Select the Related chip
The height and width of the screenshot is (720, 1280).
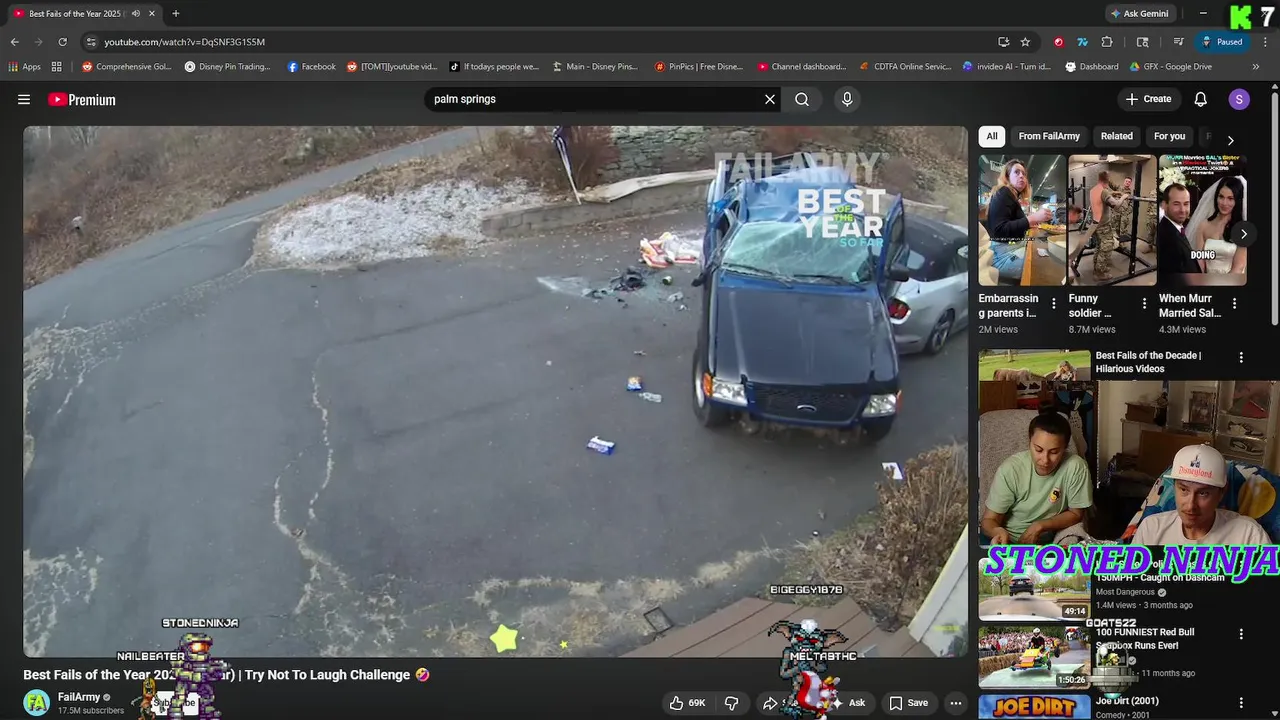(1117, 136)
